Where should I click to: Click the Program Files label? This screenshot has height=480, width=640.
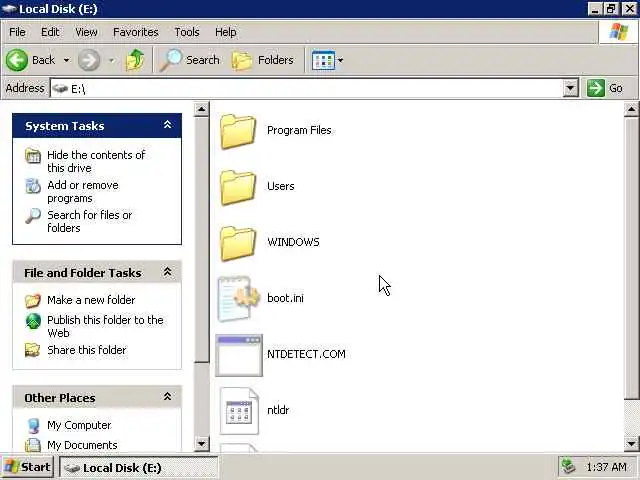(x=299, y=130)
